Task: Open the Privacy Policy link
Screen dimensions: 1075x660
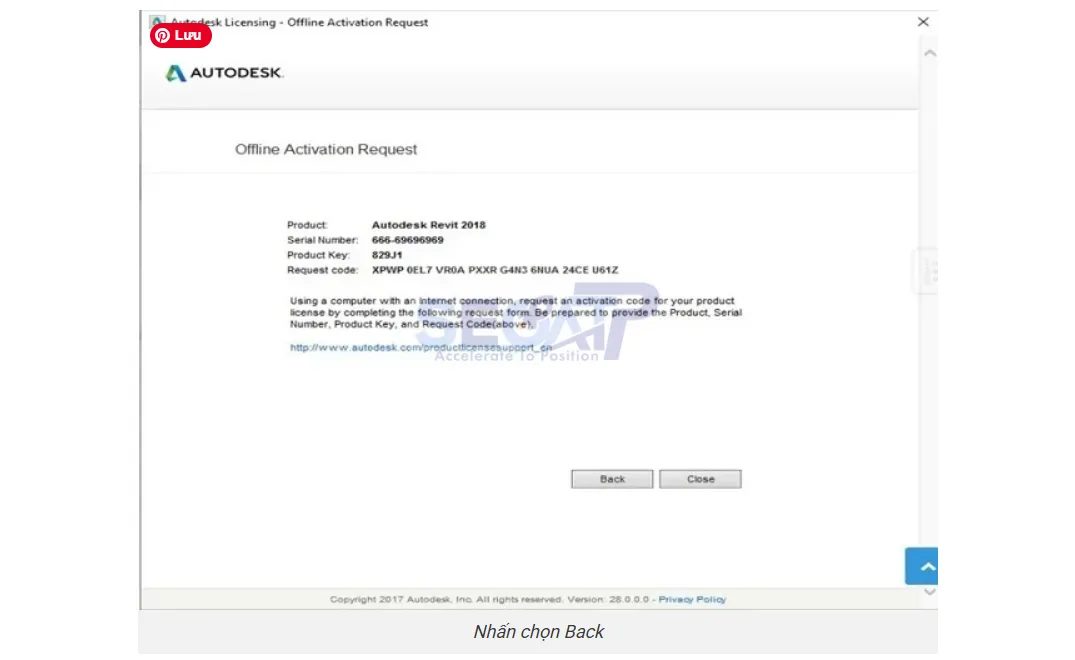Action: (x=692, y=599)
